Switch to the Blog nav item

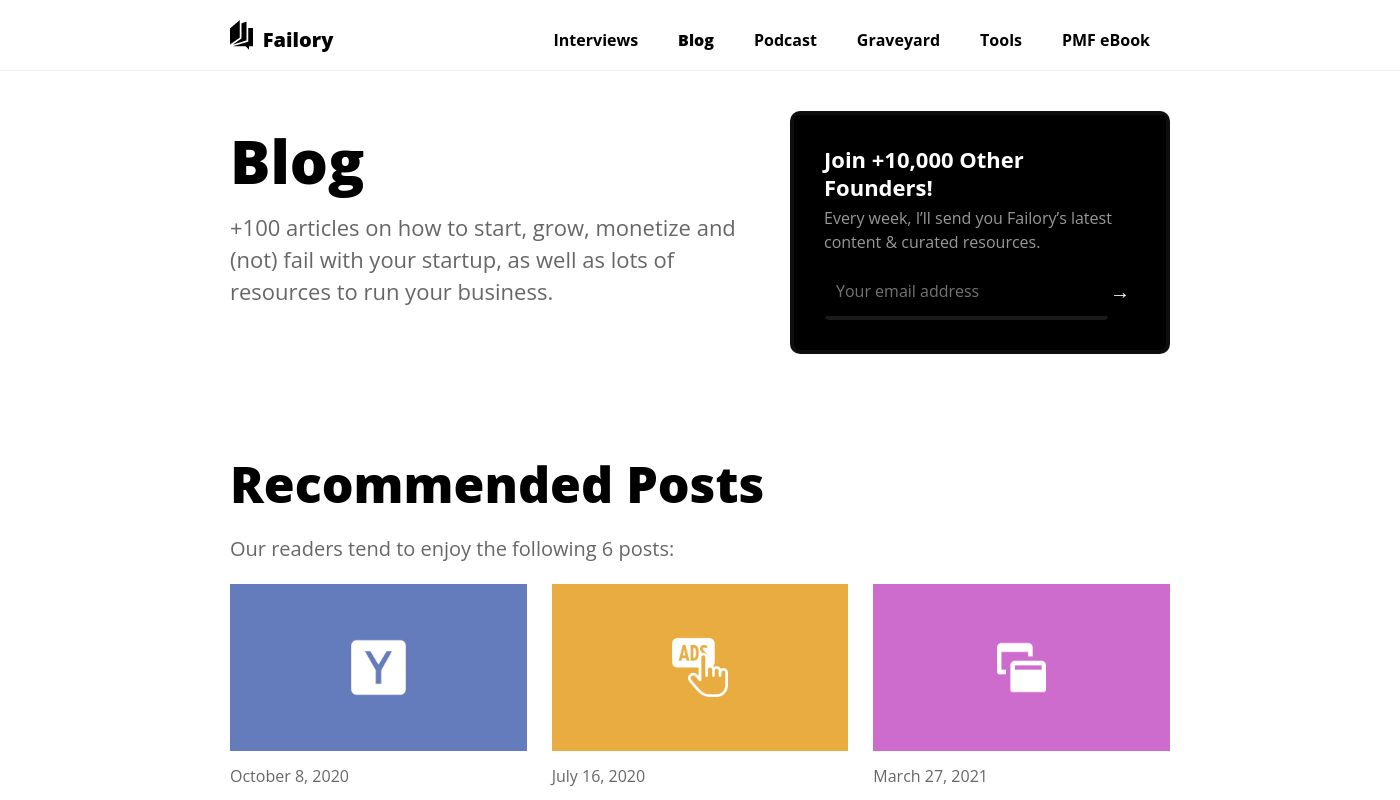(695, 40)
